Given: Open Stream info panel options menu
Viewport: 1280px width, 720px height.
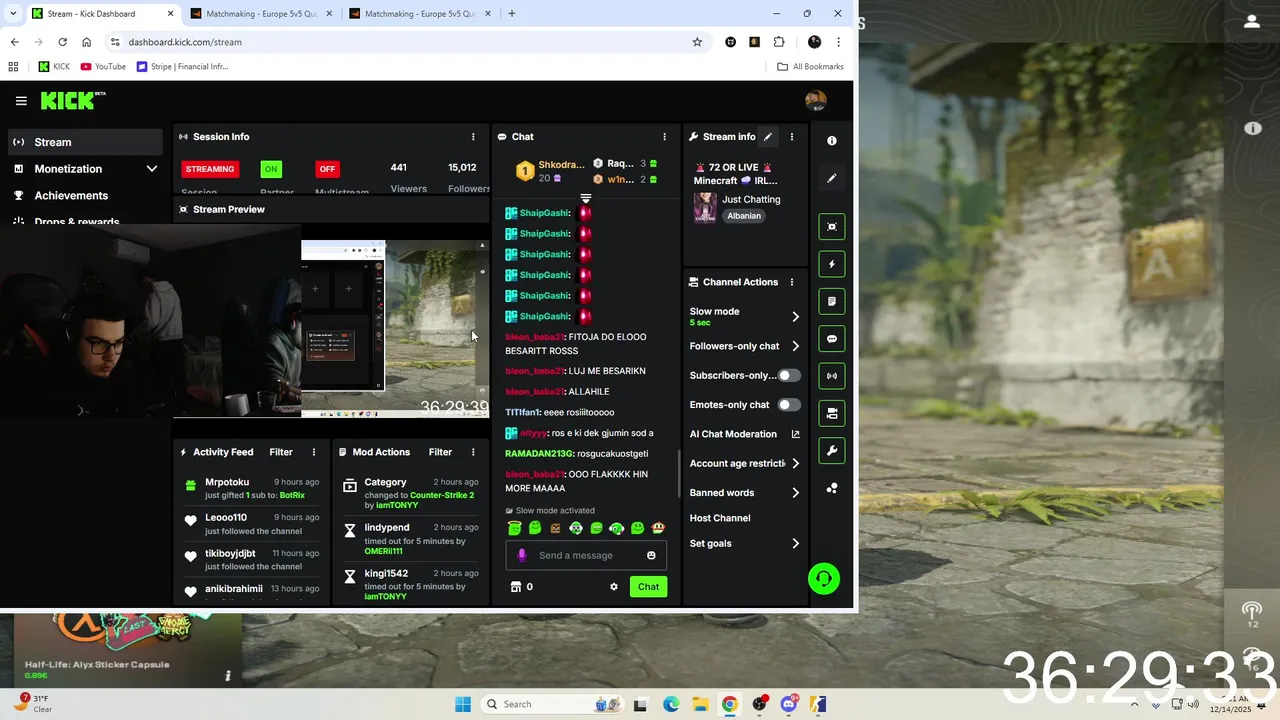Looking at the screenshot, I should tap(792, 137).
